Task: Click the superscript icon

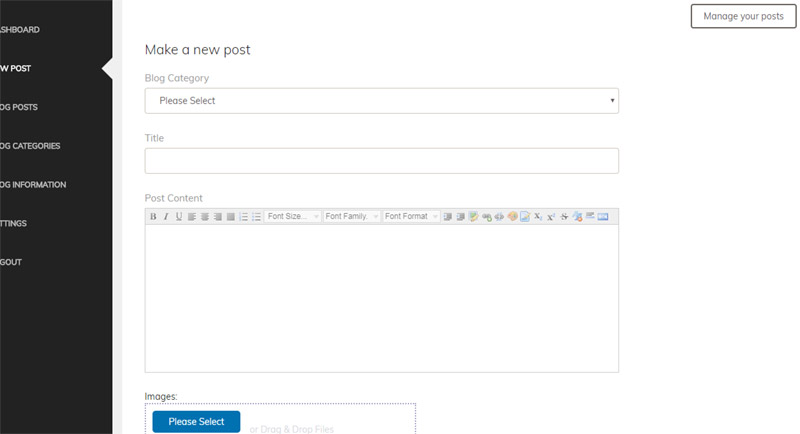Action: tap(551, 217)
